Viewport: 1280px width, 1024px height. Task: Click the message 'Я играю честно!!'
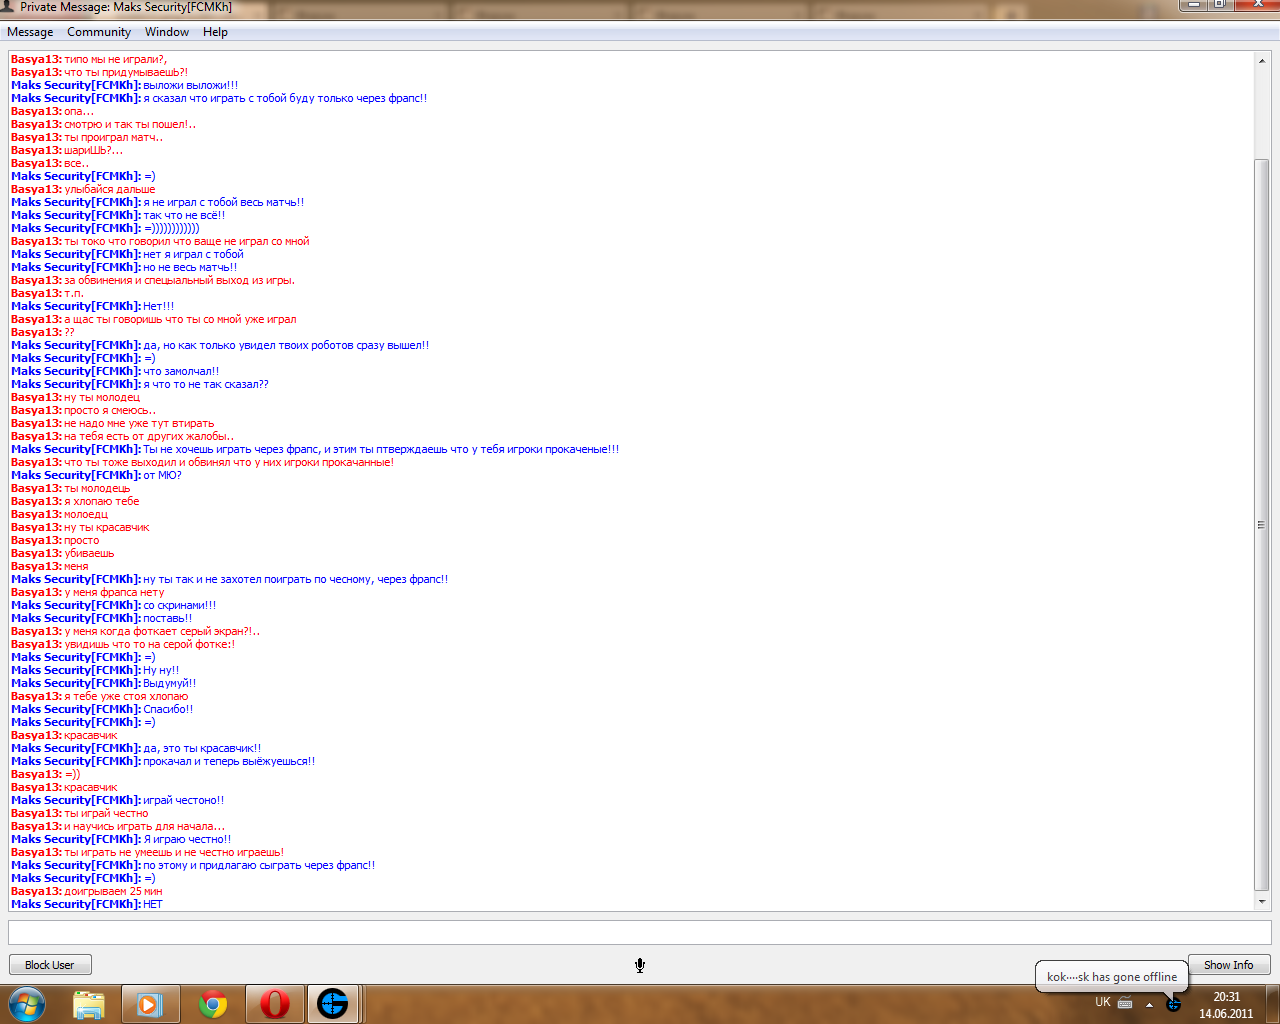pos(187,839)
